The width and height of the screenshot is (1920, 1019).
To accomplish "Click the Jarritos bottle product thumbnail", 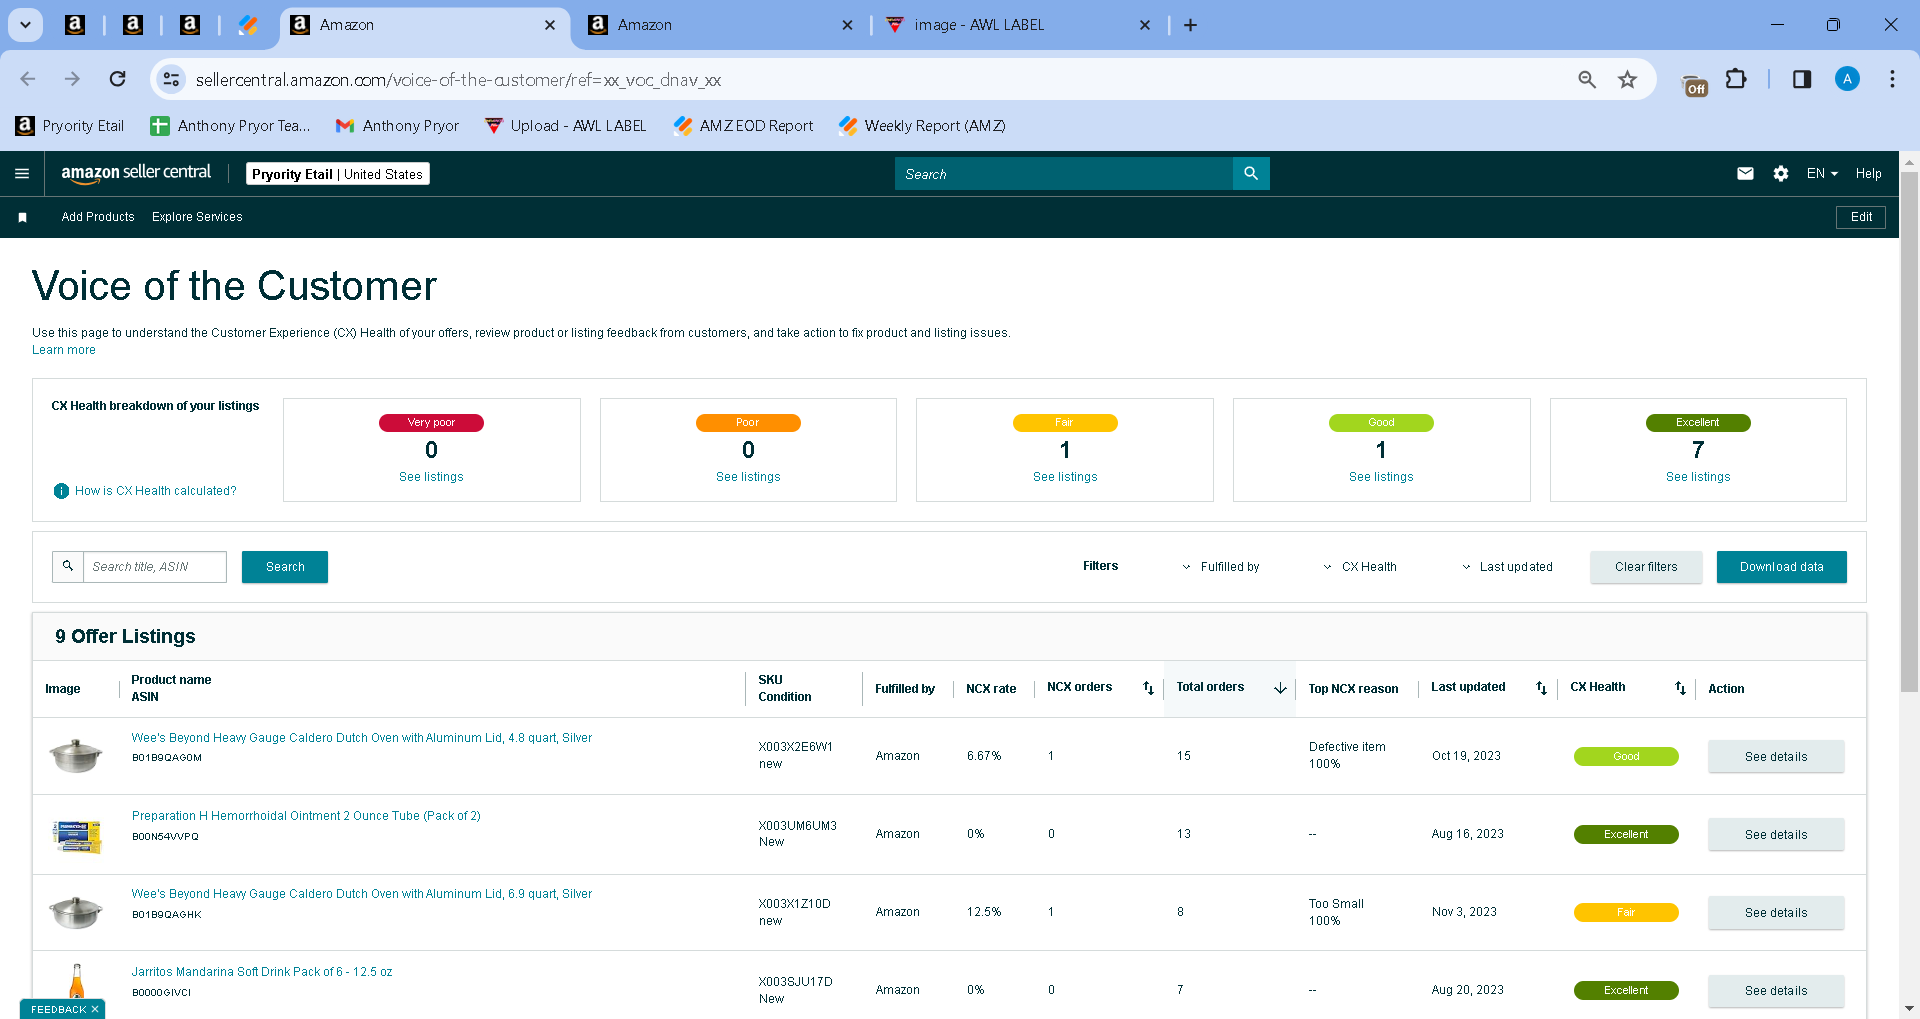I will click(x=76, y=981).
